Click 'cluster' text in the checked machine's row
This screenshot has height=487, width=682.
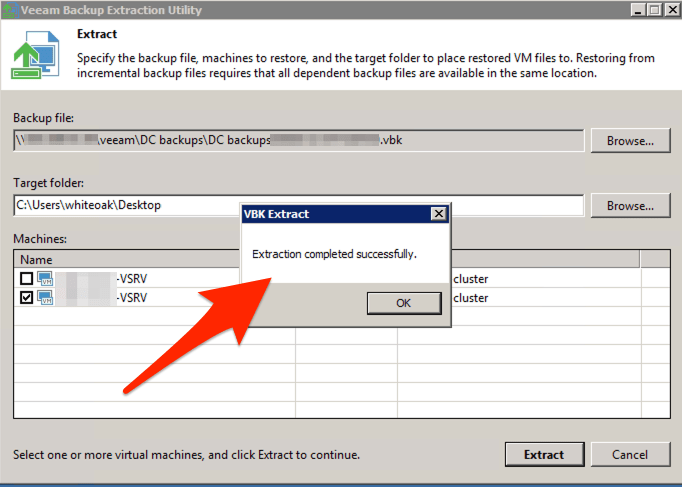[x=471, y=298]
